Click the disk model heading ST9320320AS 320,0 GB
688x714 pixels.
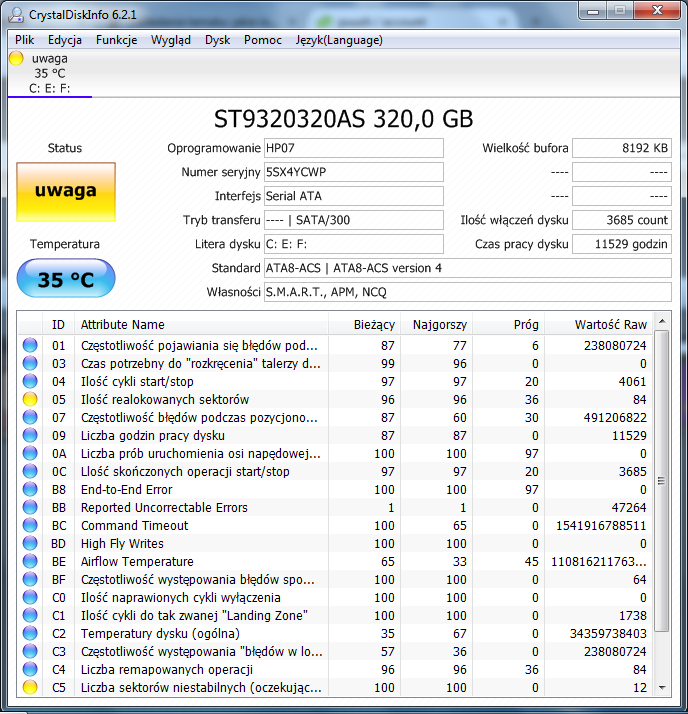click(x=344, y=119)
